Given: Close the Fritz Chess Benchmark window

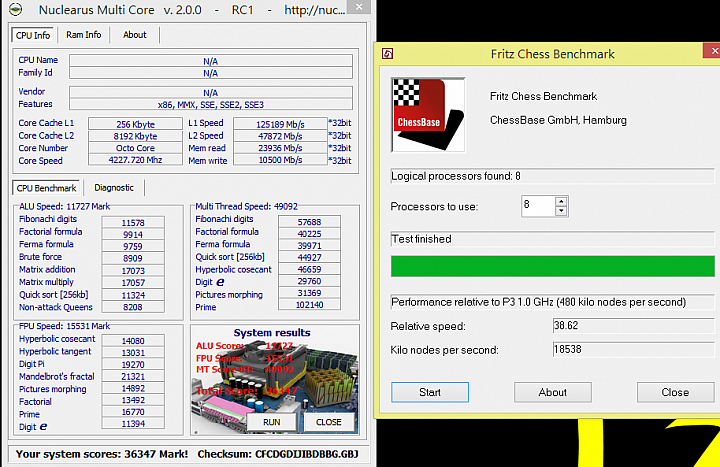Looking at the screenshot, I should coord(713,51).
